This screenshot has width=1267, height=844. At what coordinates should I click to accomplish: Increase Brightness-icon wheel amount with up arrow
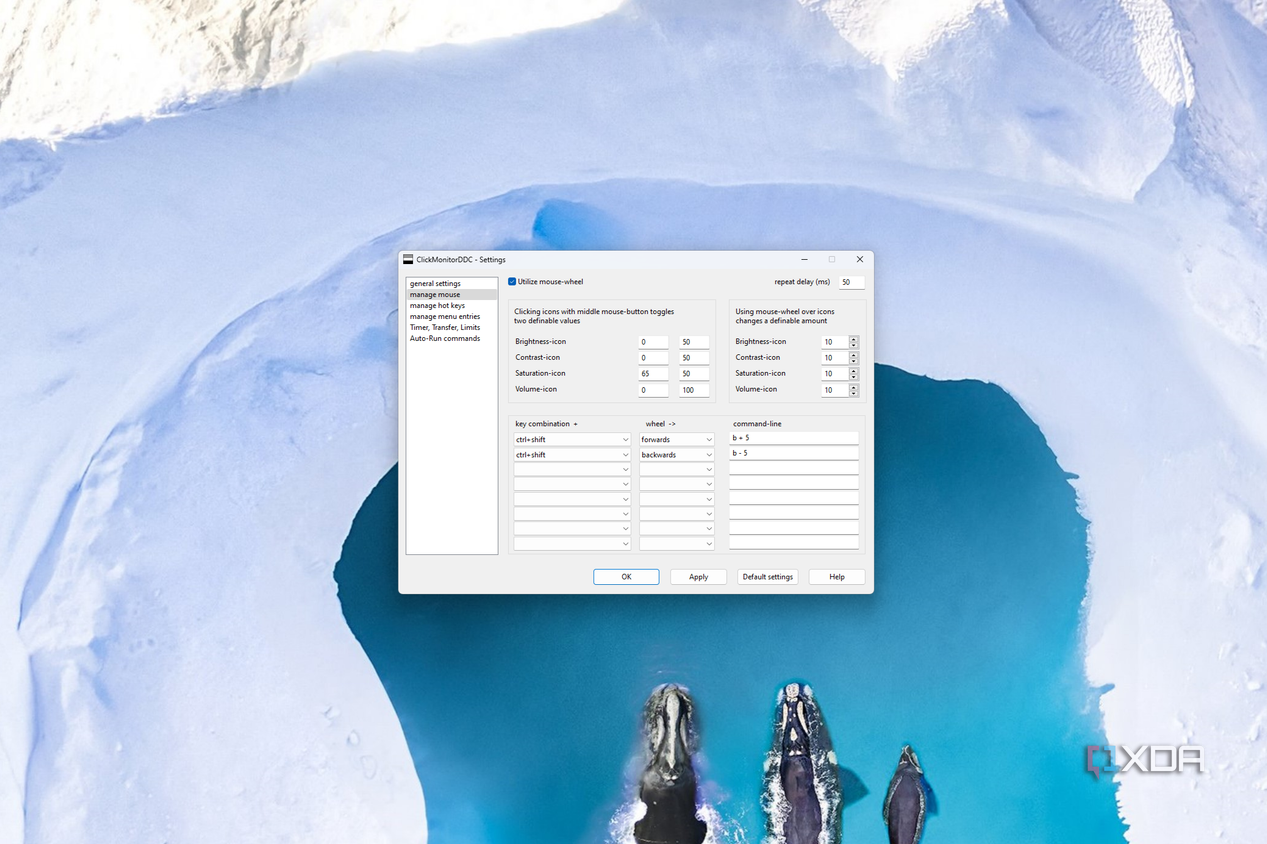click(x=854, y=339)
